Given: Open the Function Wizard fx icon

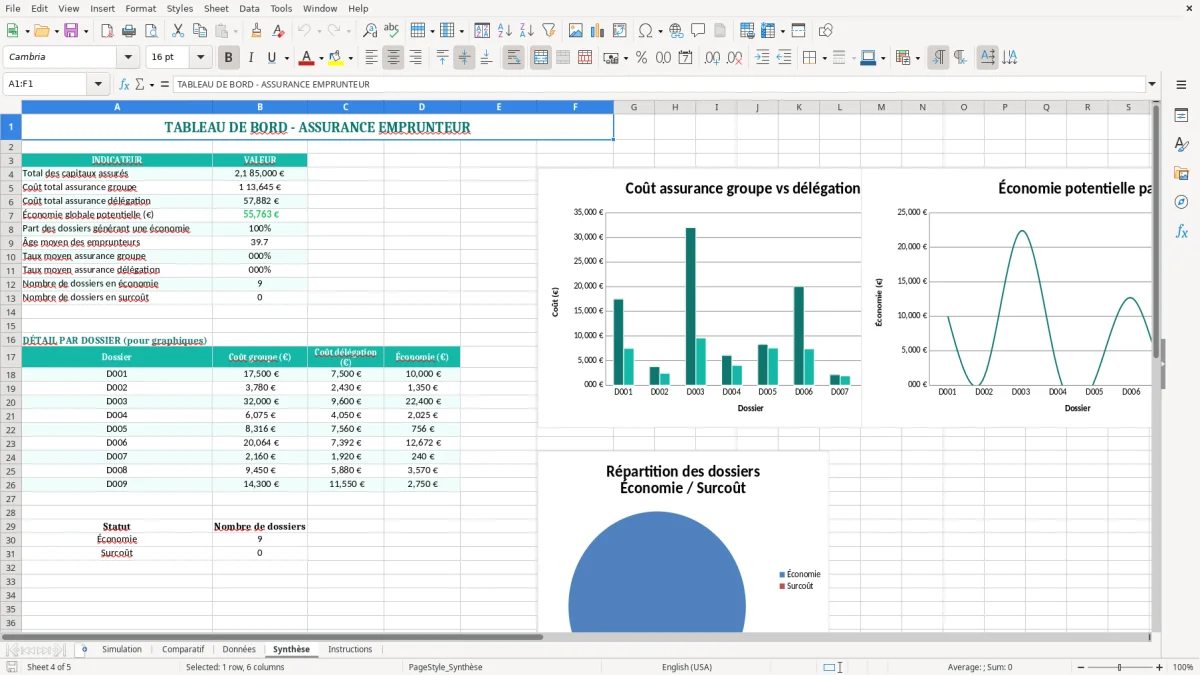Looking at the screenshot, I should 124,84.
